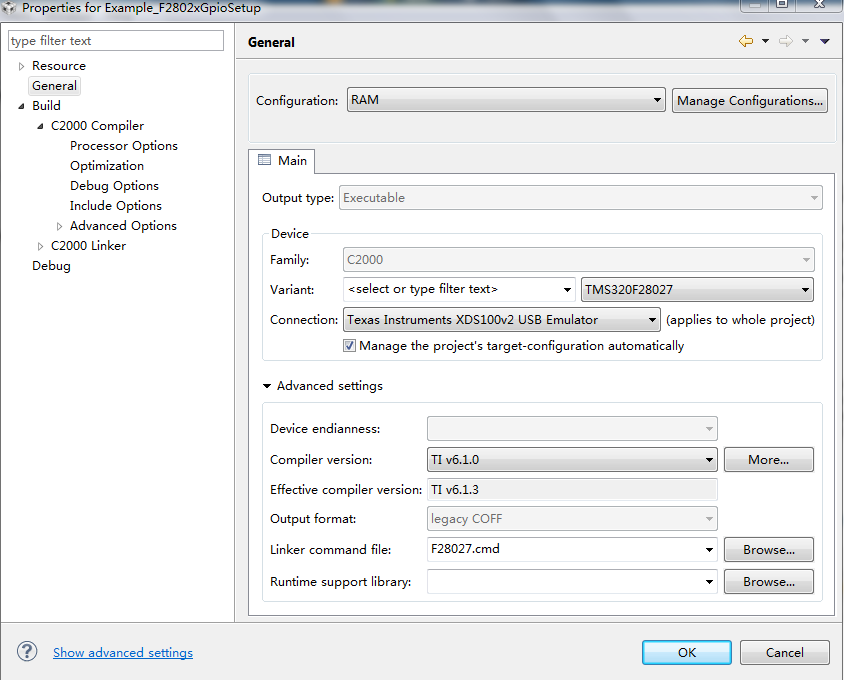Click the disabled Family C2000 dropdown

click(x=579, y=260)
